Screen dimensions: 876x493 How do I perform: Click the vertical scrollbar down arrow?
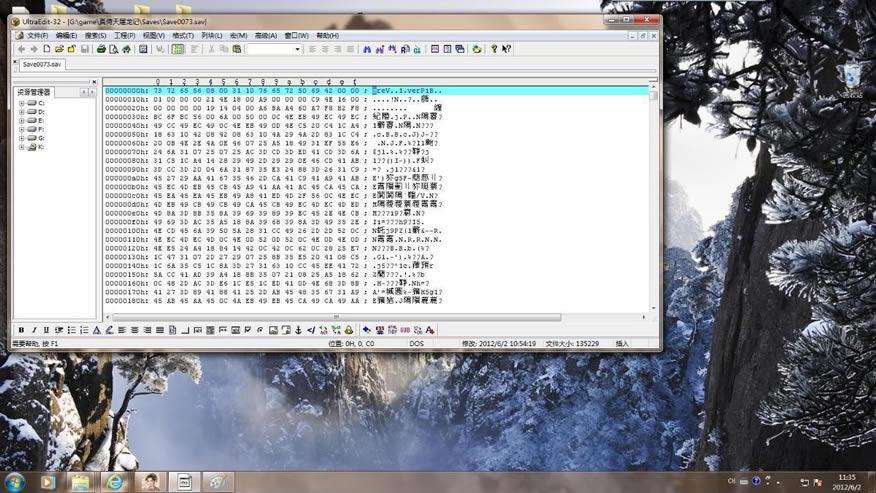click(653, 308)
